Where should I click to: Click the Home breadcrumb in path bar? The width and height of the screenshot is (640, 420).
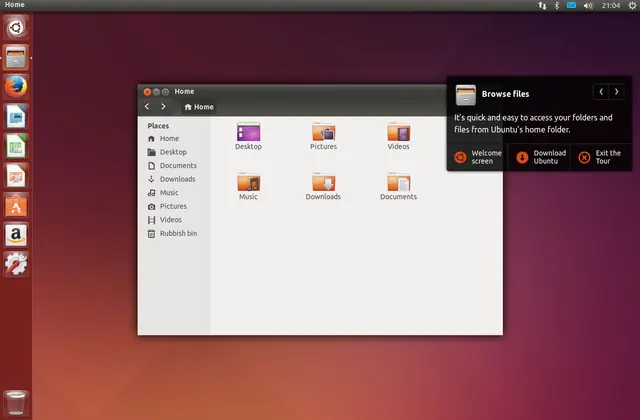point(199,107)
